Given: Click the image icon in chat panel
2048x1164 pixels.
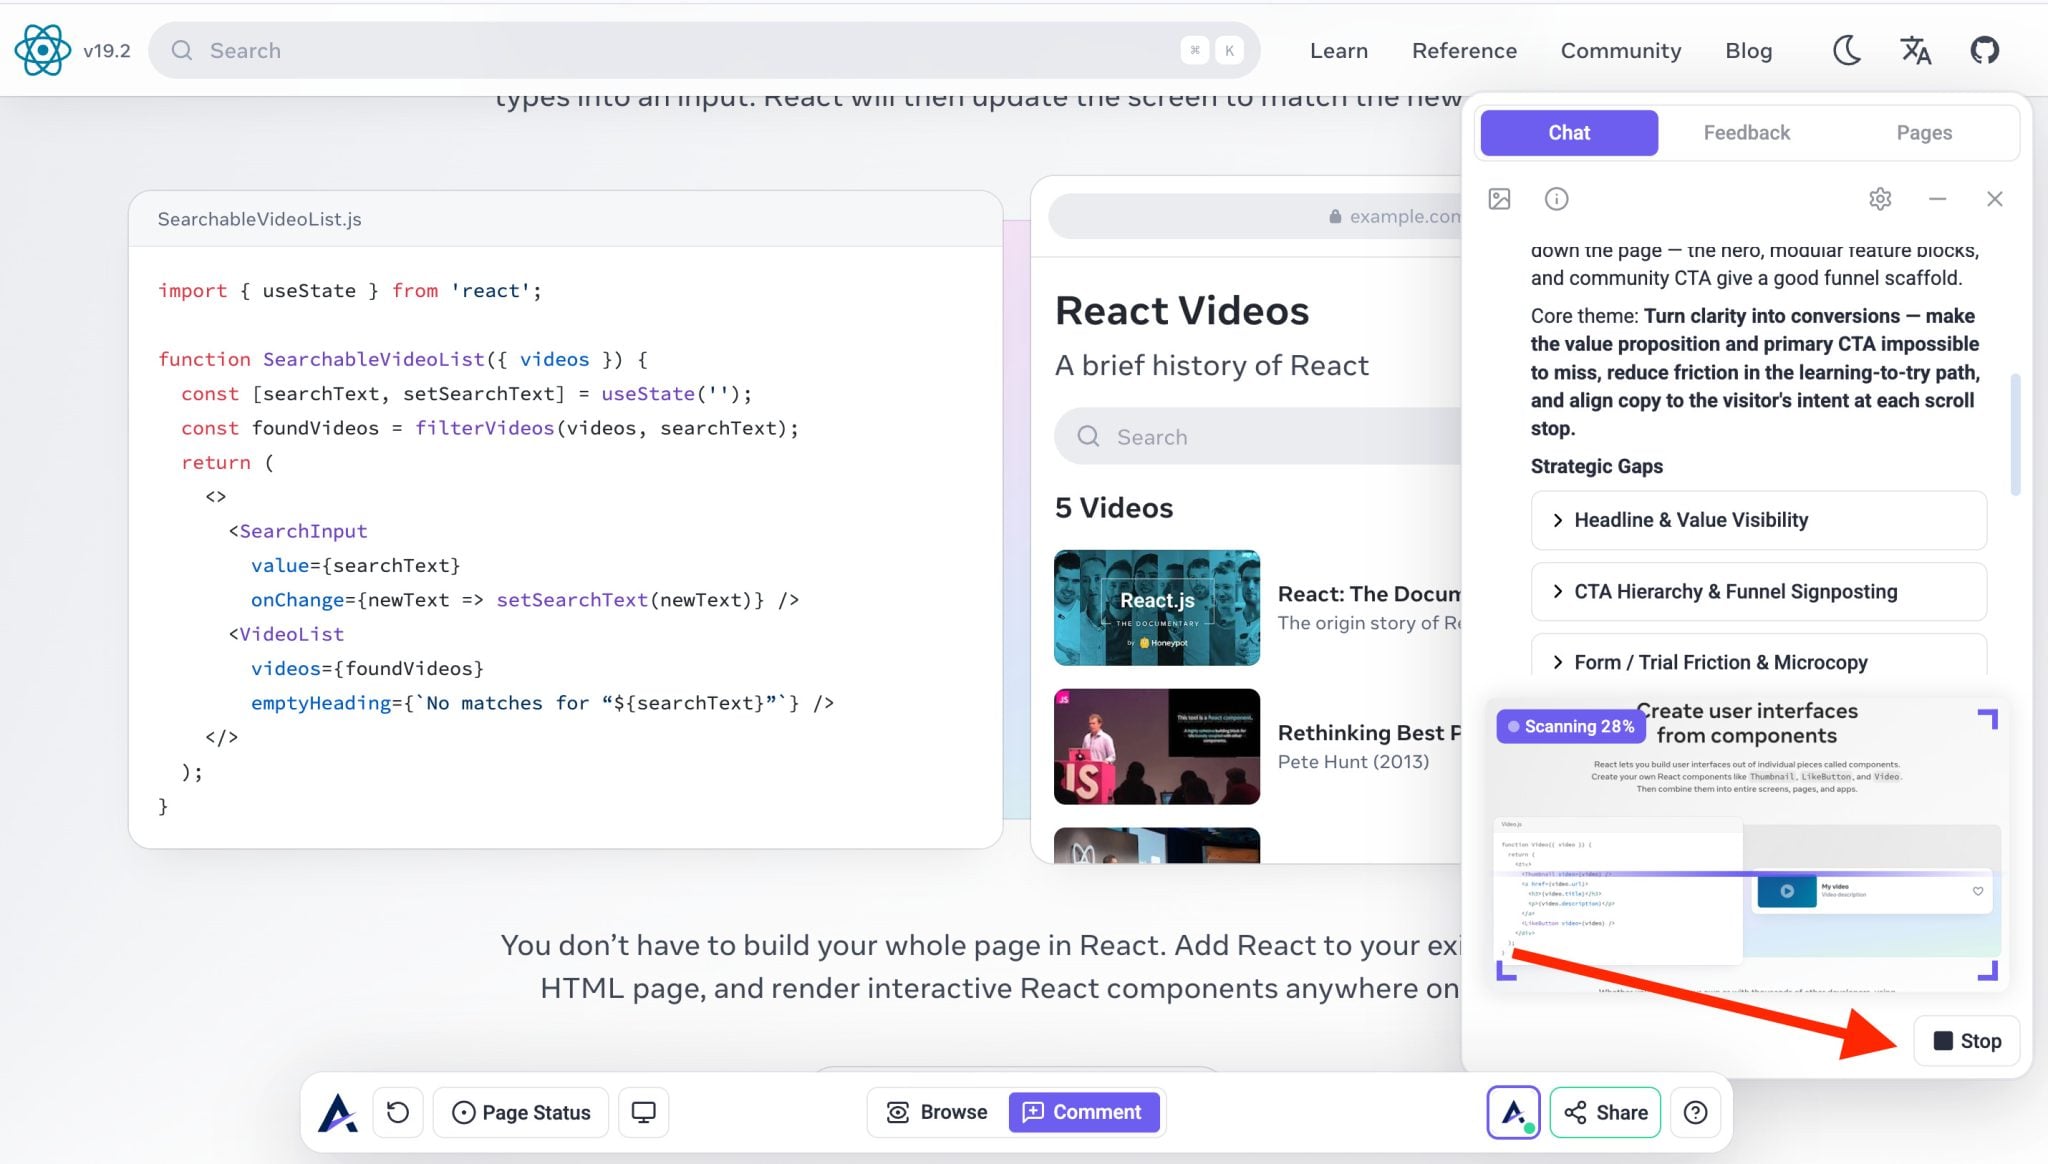Looking at the screenshot, I should click(x=1499, y=199).
